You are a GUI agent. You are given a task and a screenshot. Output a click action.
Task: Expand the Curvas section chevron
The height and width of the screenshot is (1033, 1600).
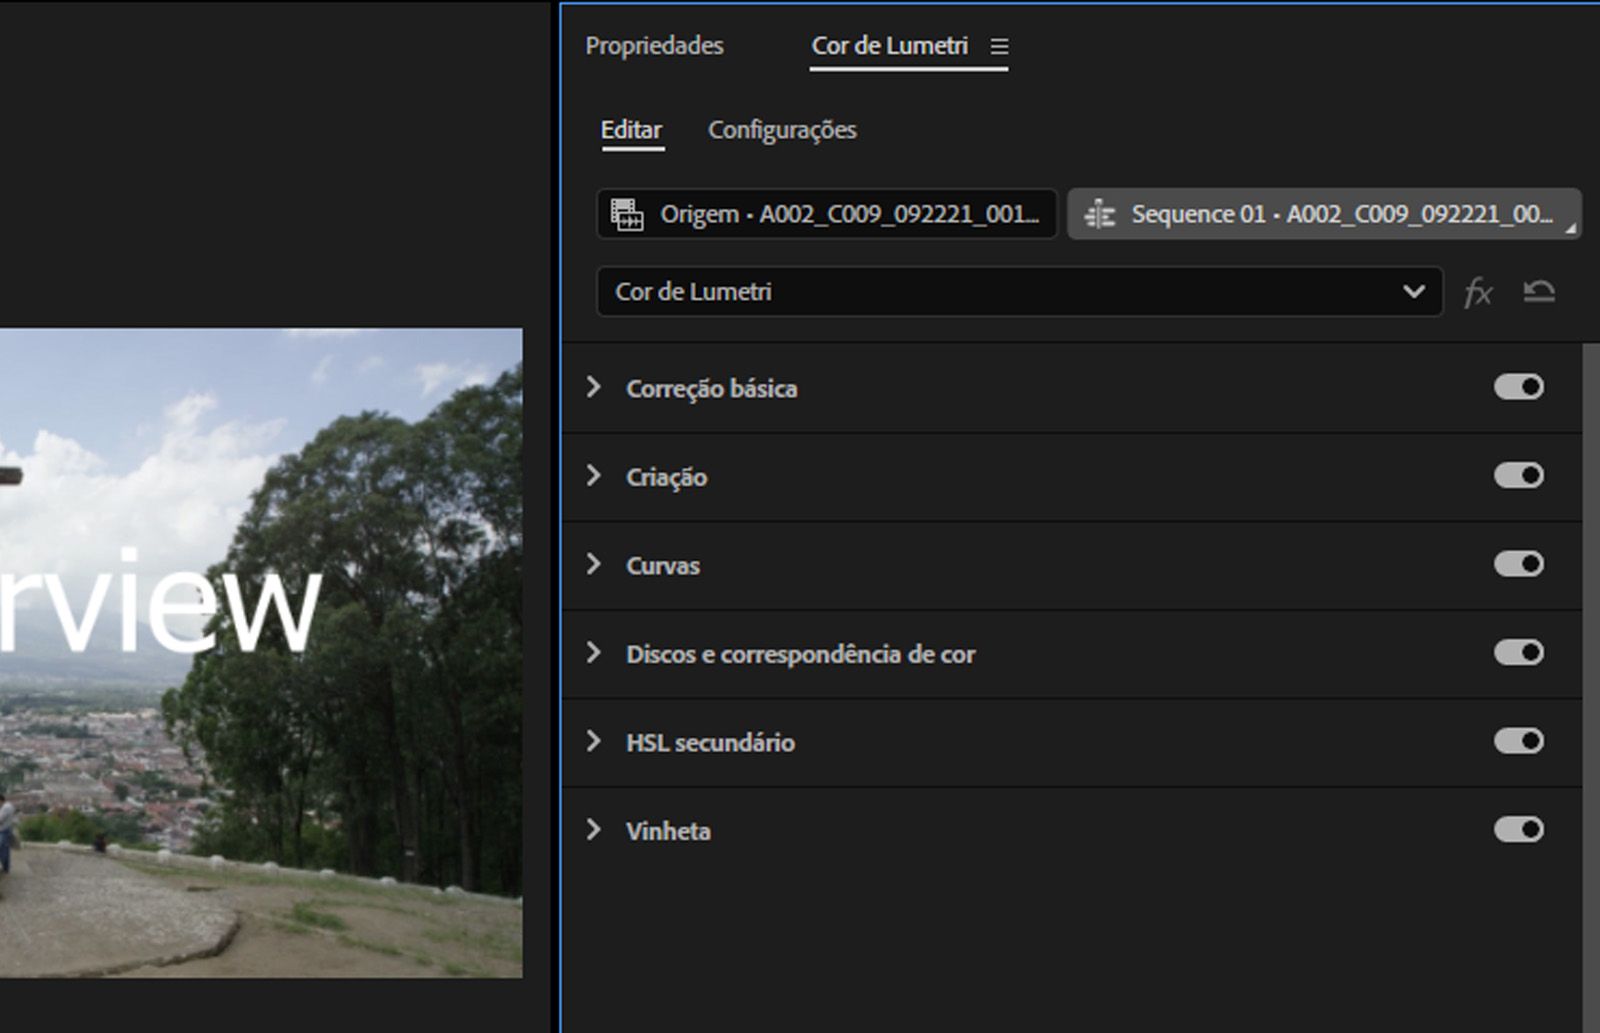coord(594,564)
